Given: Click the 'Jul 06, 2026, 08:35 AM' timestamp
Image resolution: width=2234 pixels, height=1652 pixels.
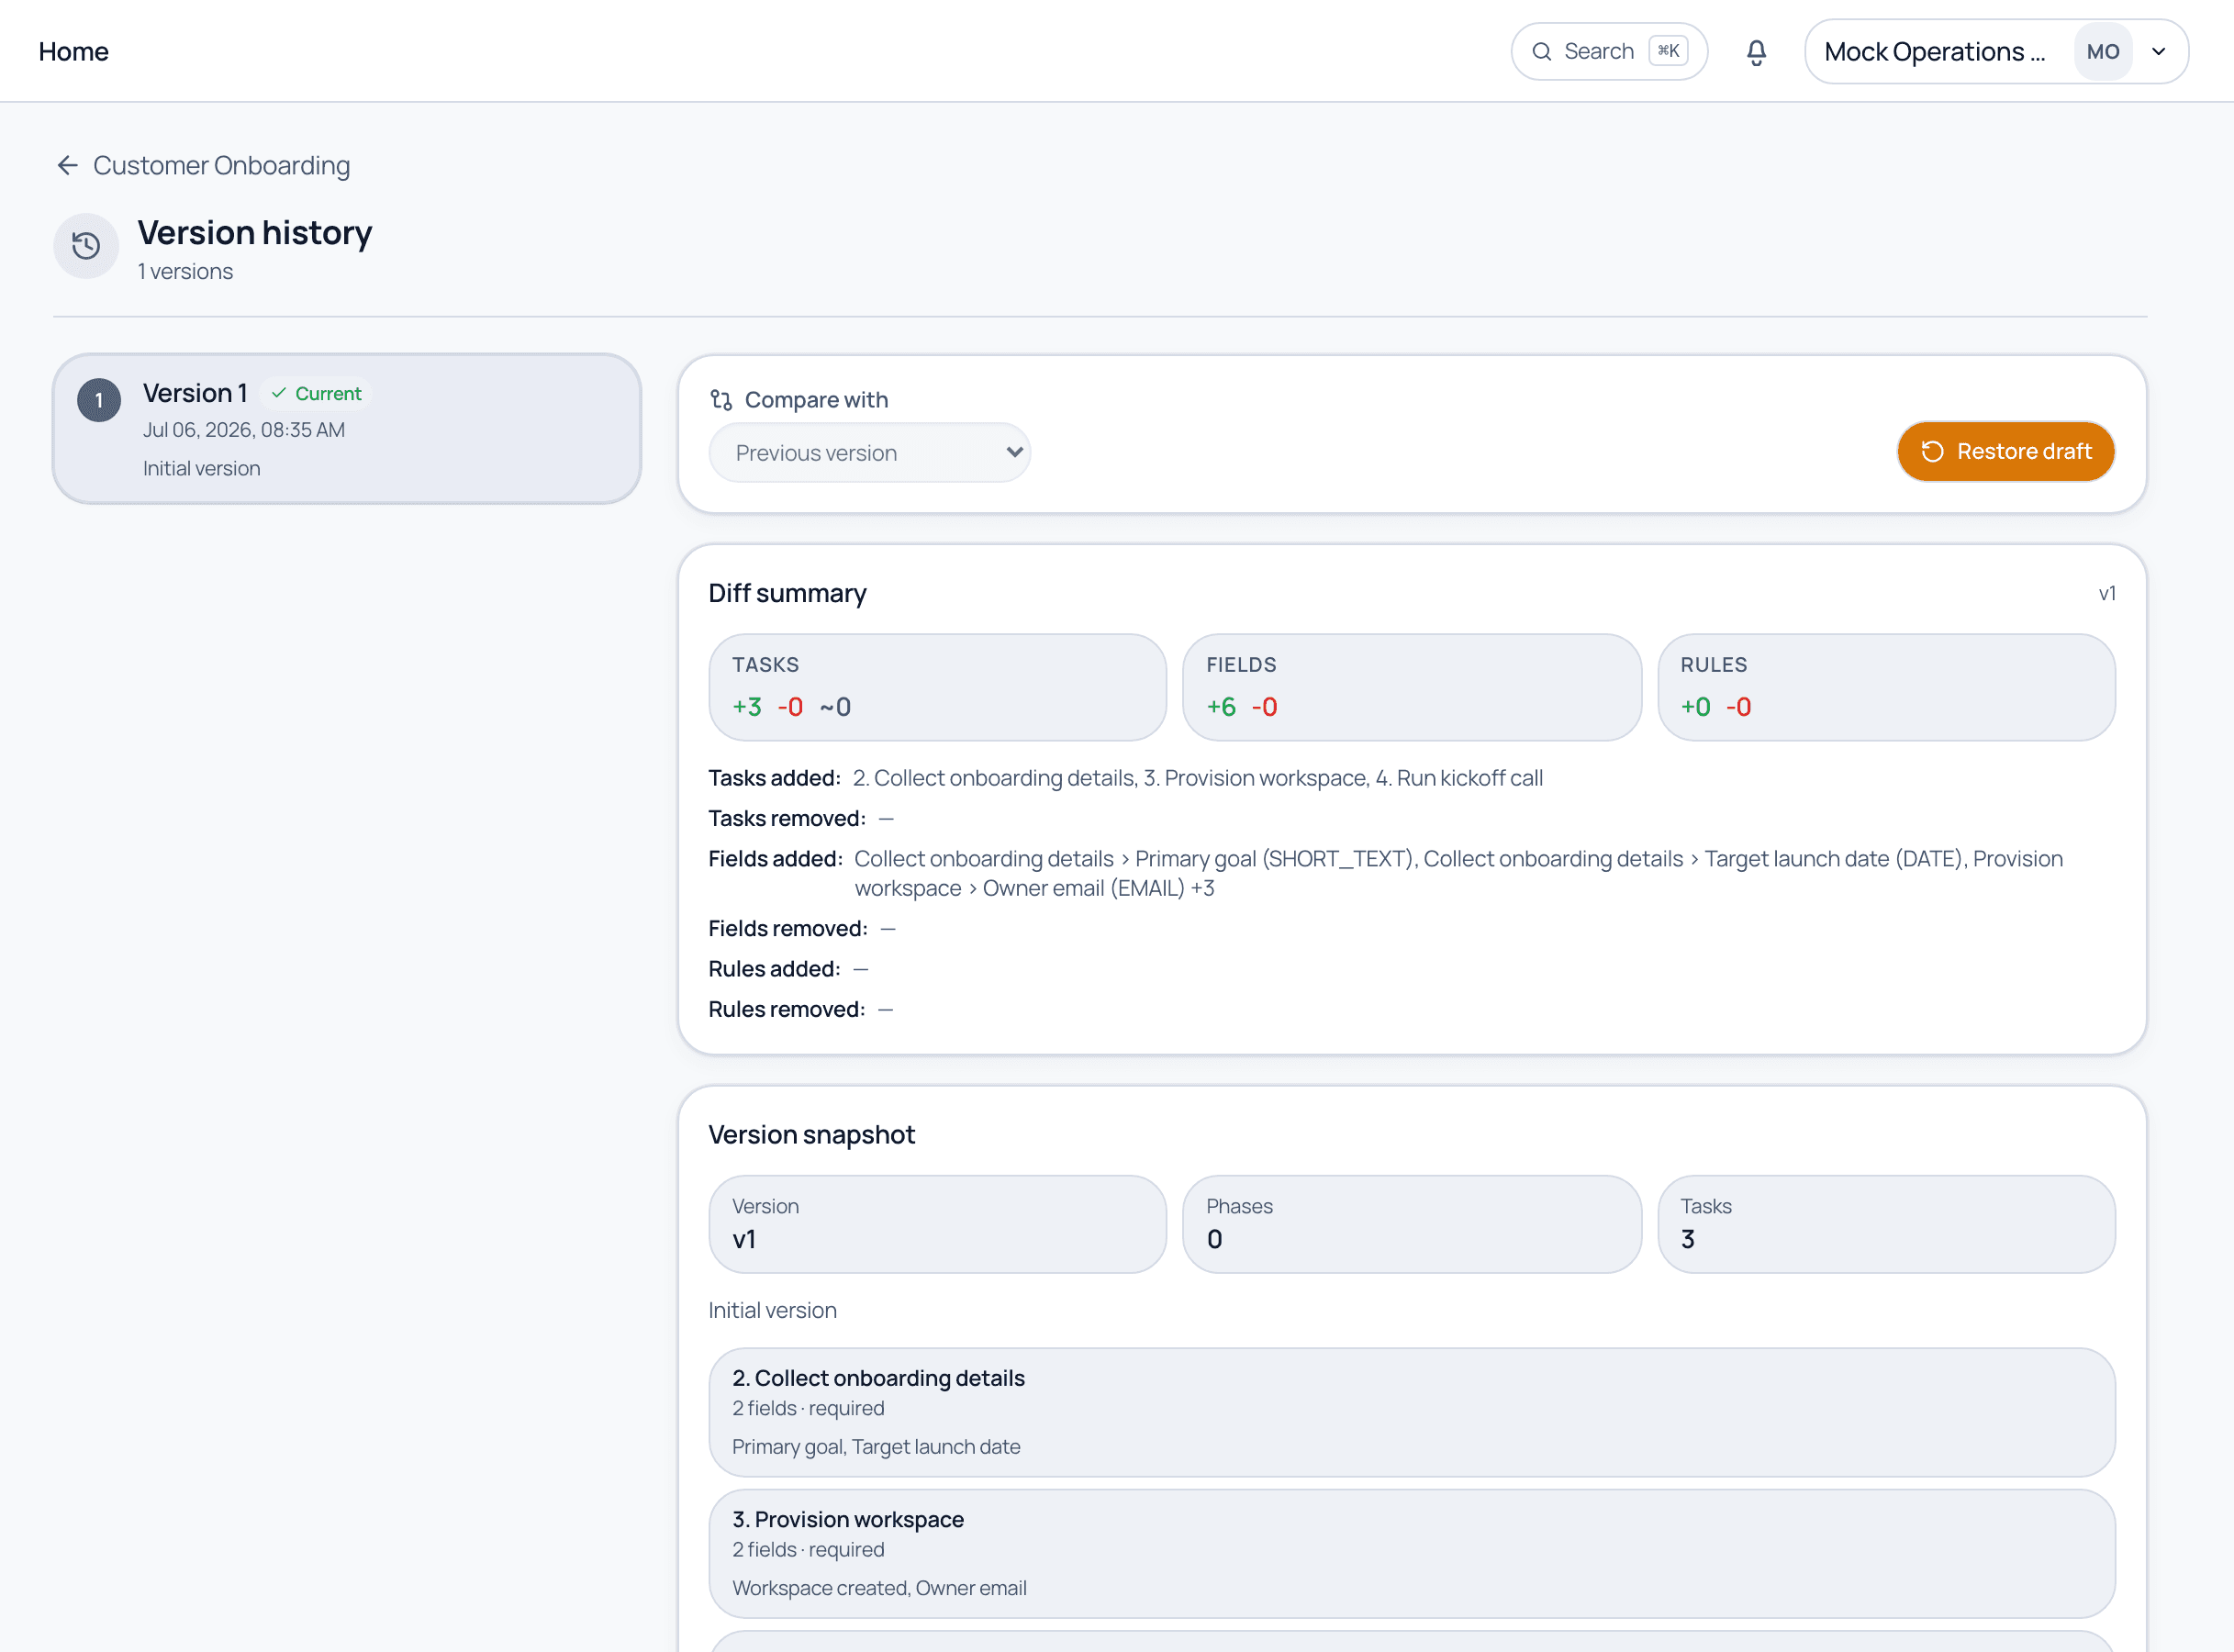Looking at the screenshot, I should click(x=243, y=430).
